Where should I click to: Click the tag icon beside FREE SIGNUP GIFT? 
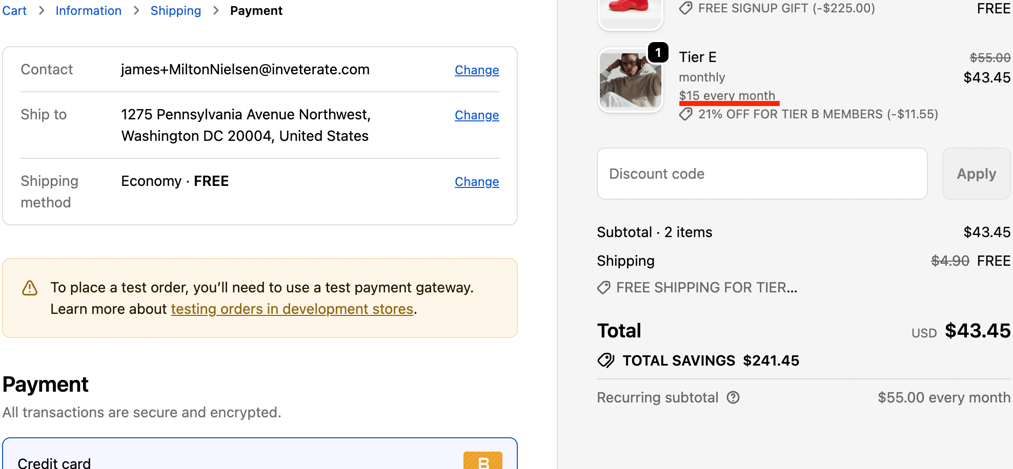[x=686, y=8]
